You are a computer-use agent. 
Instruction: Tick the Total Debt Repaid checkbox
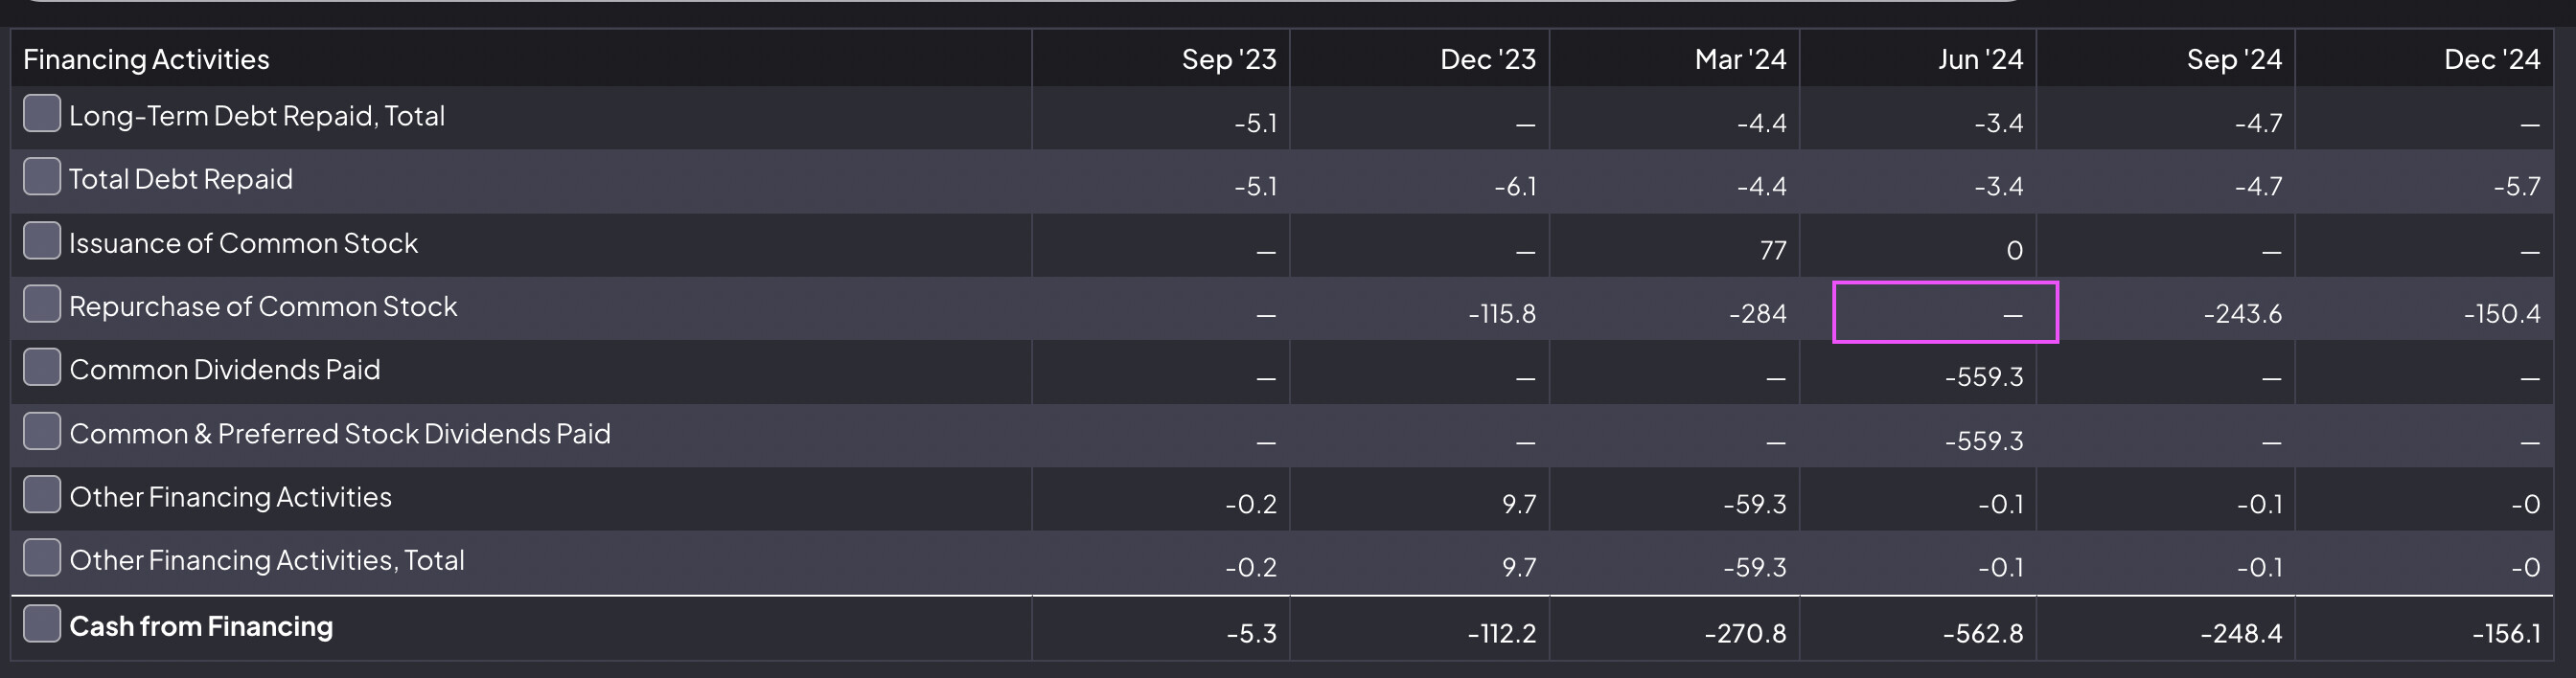coord(41,177)
